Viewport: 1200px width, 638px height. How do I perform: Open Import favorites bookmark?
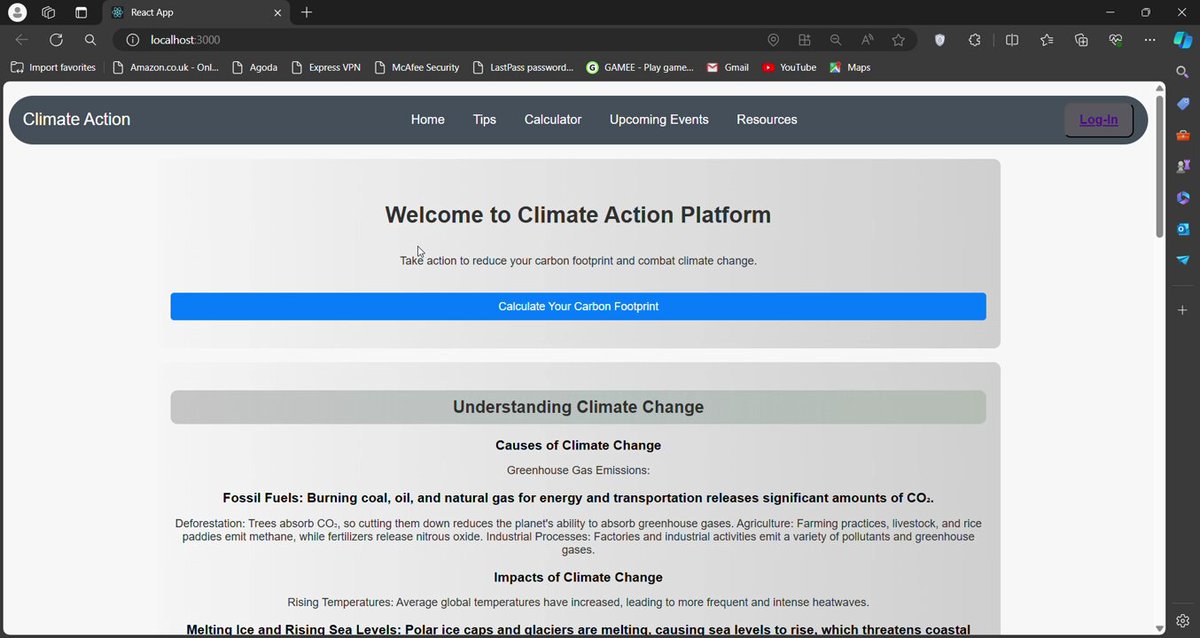(x=53, y=67)
